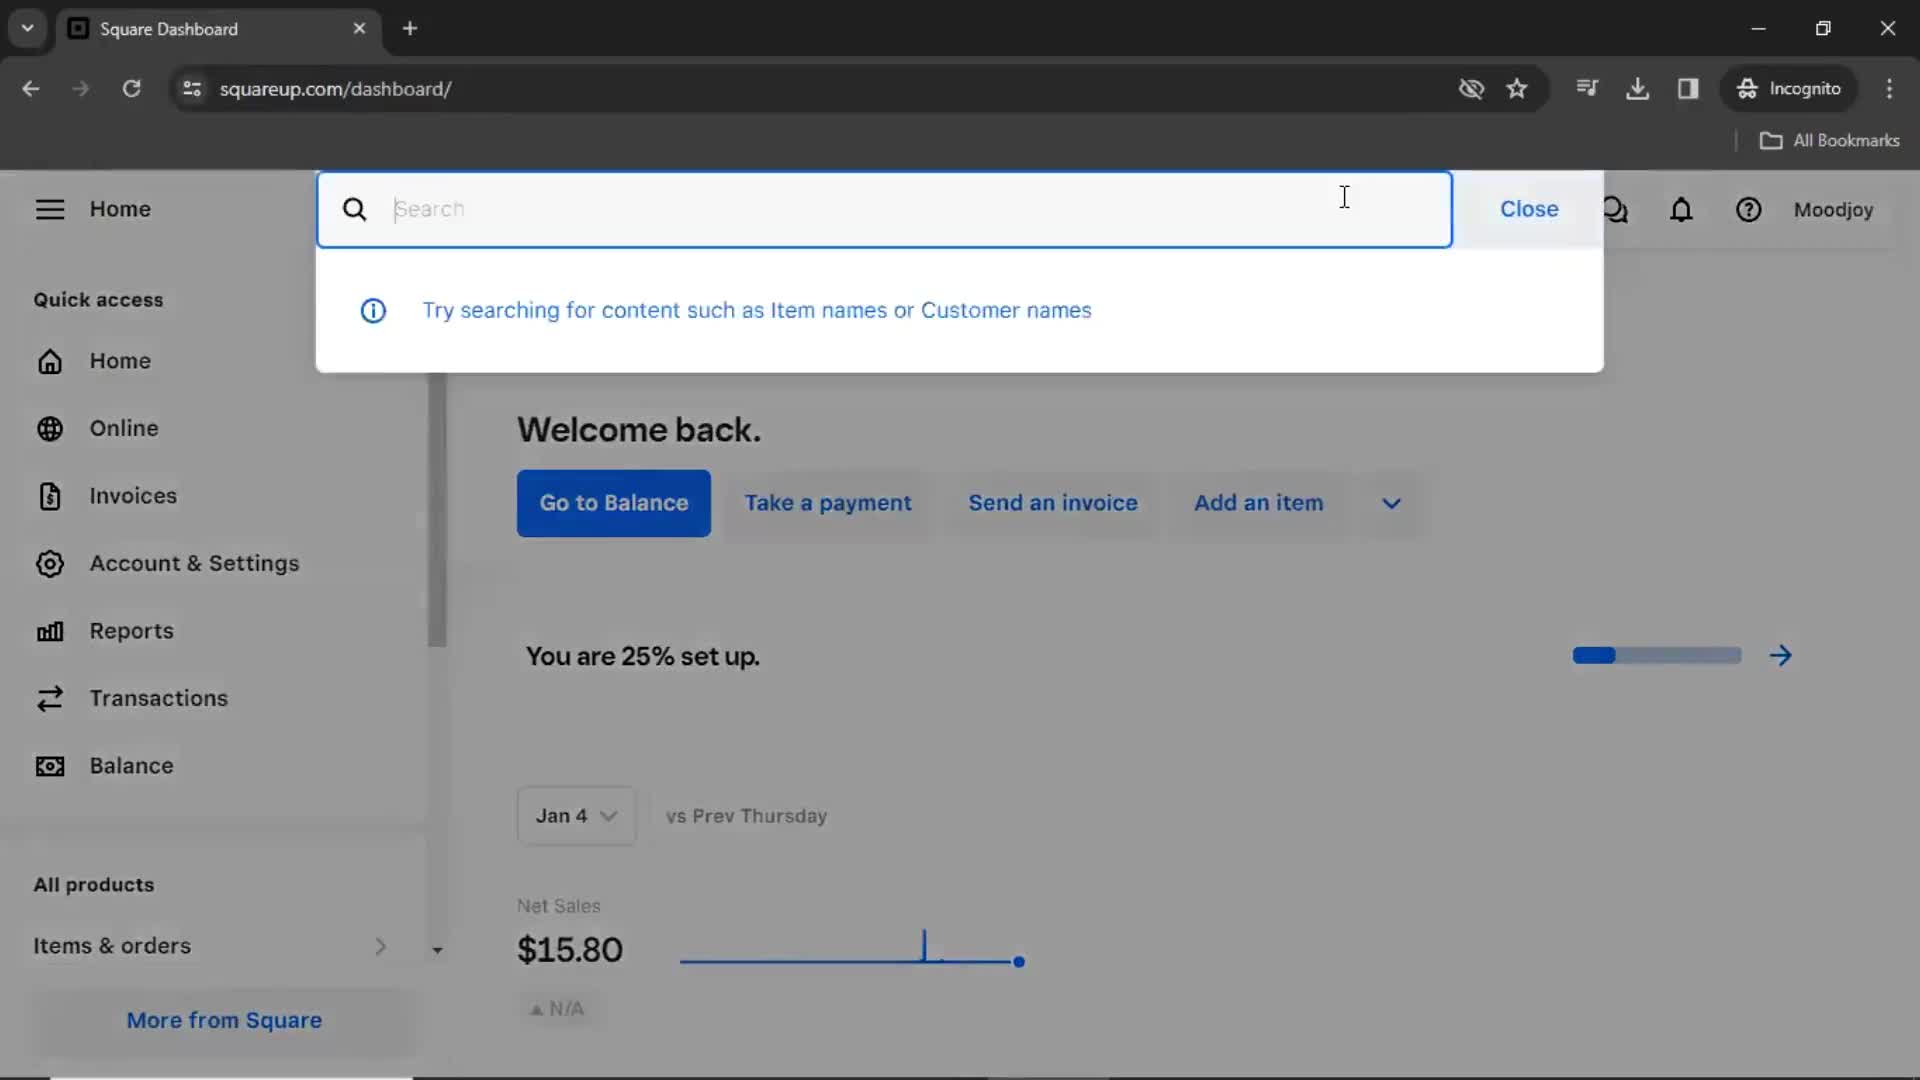View site information icon in address bar

[x=192, y=89]
